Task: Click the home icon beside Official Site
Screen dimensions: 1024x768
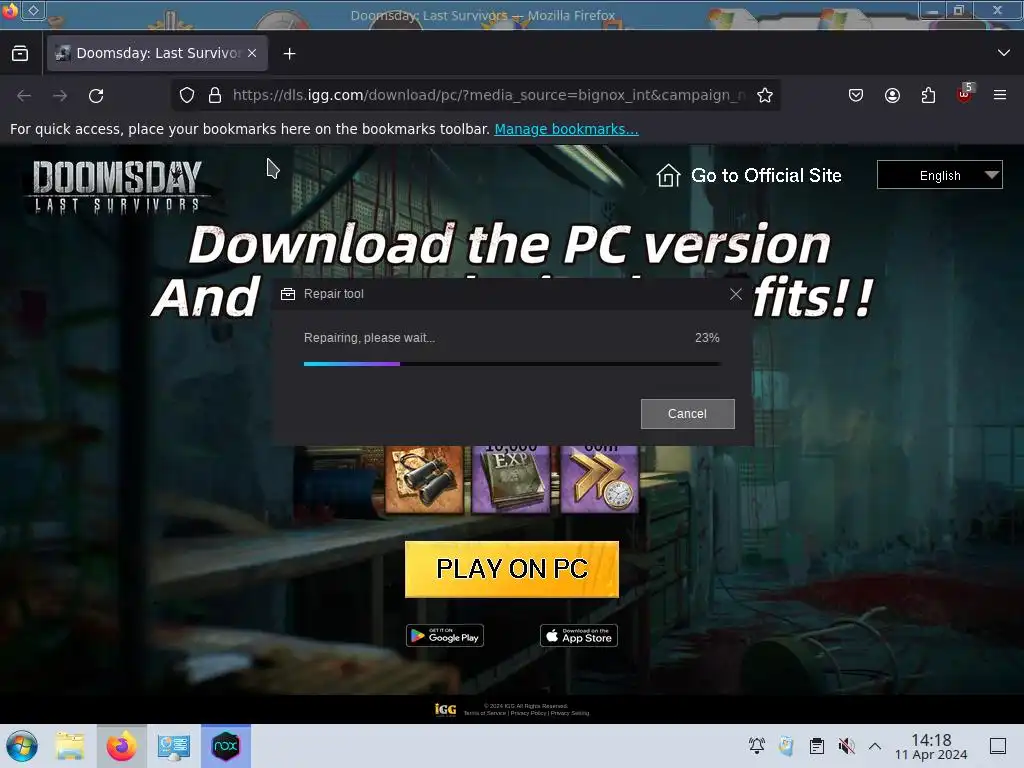Action: [668, 176]
